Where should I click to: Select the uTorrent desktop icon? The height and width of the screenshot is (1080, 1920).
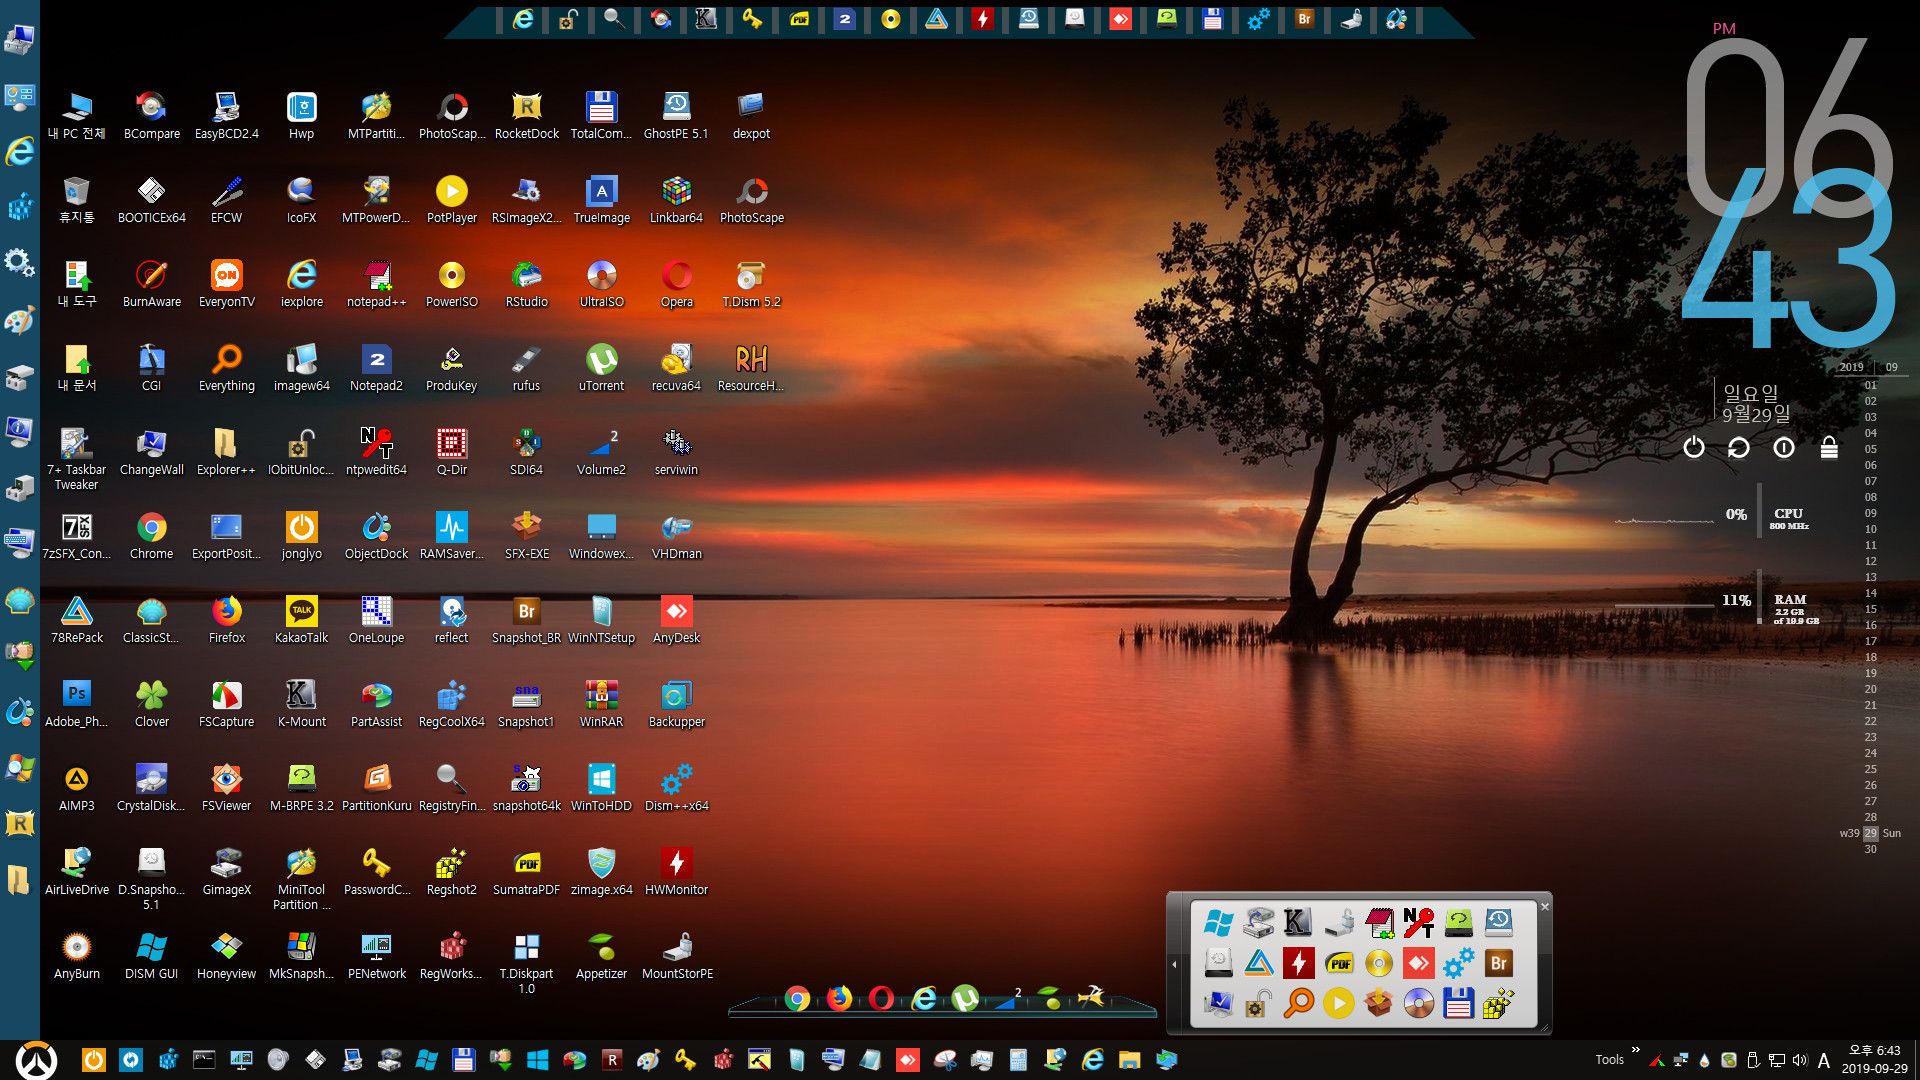(x=601, y=368)
